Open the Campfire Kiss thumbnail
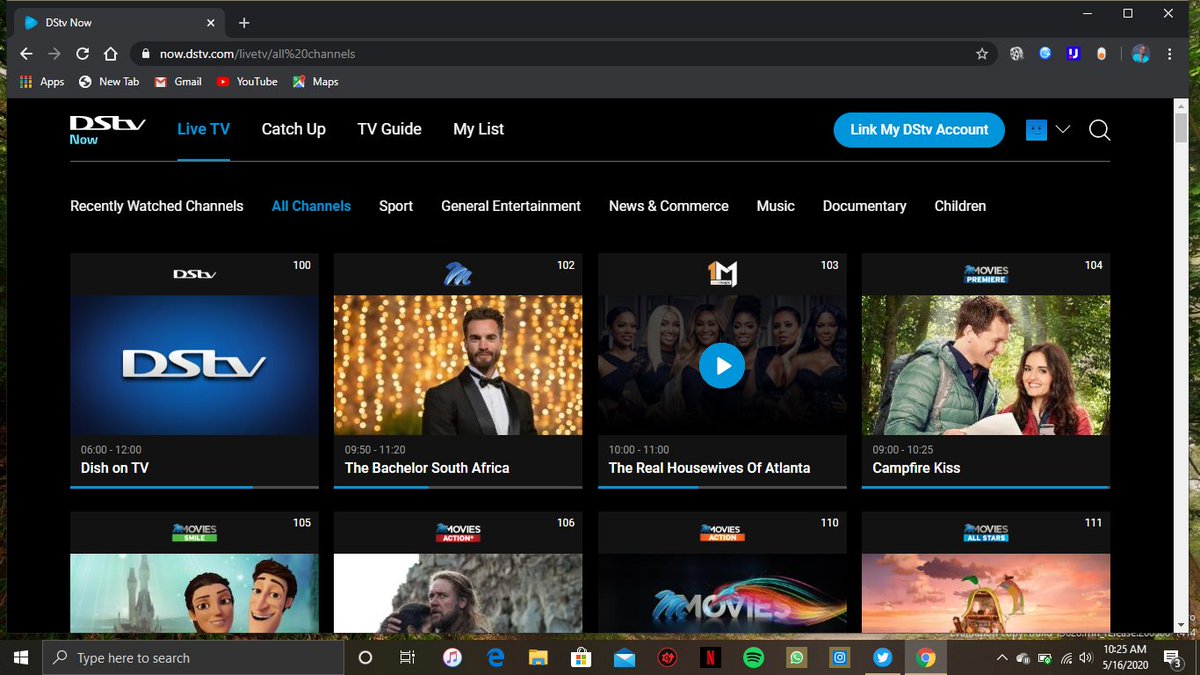The image size is (1200, 675). (986, 365)
